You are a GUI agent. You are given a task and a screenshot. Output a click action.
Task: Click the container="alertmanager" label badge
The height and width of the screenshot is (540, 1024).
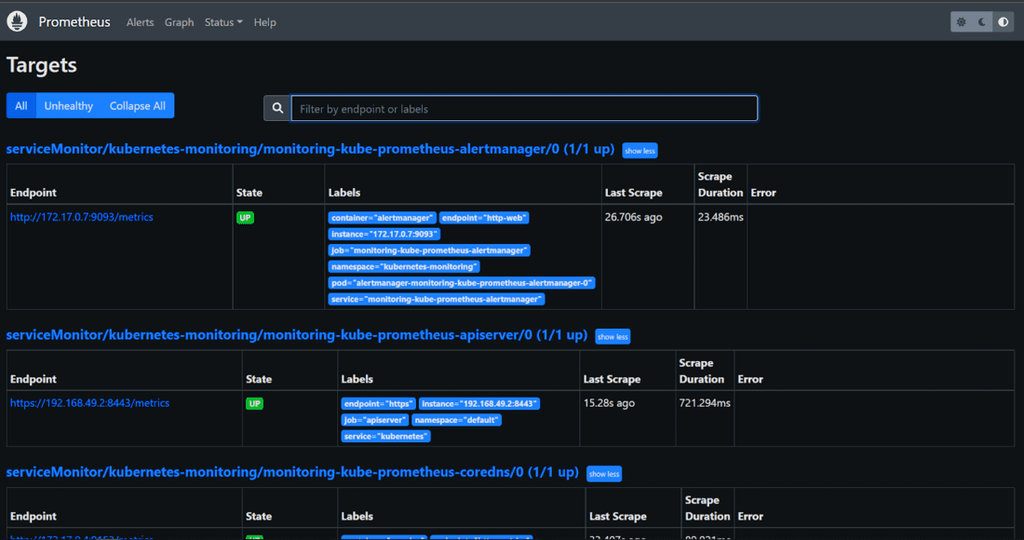click(382, 218)
